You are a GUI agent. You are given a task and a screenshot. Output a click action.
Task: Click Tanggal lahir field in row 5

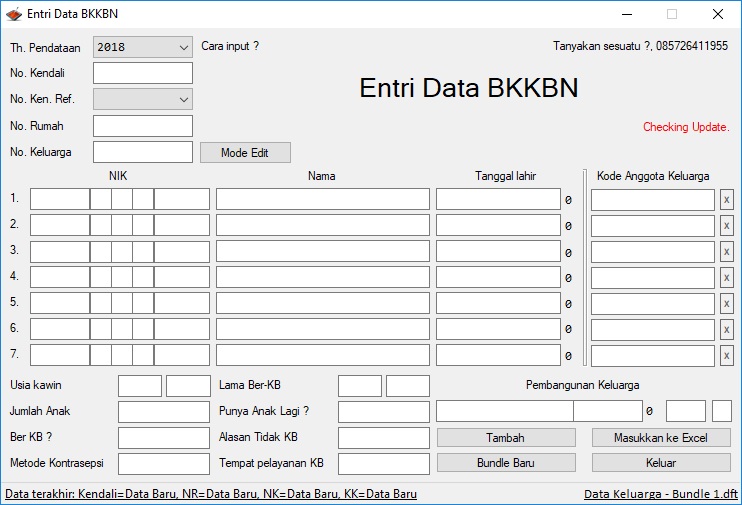pyautogui.click(x=498, y=303)
